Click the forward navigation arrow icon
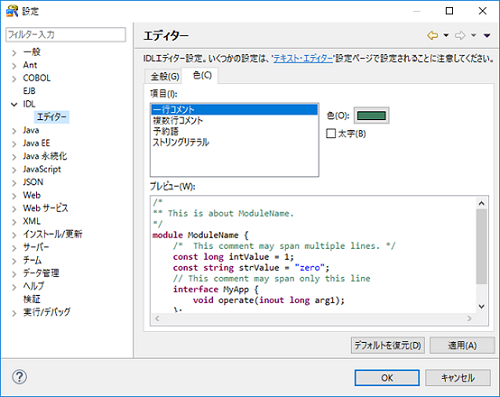 460,35
